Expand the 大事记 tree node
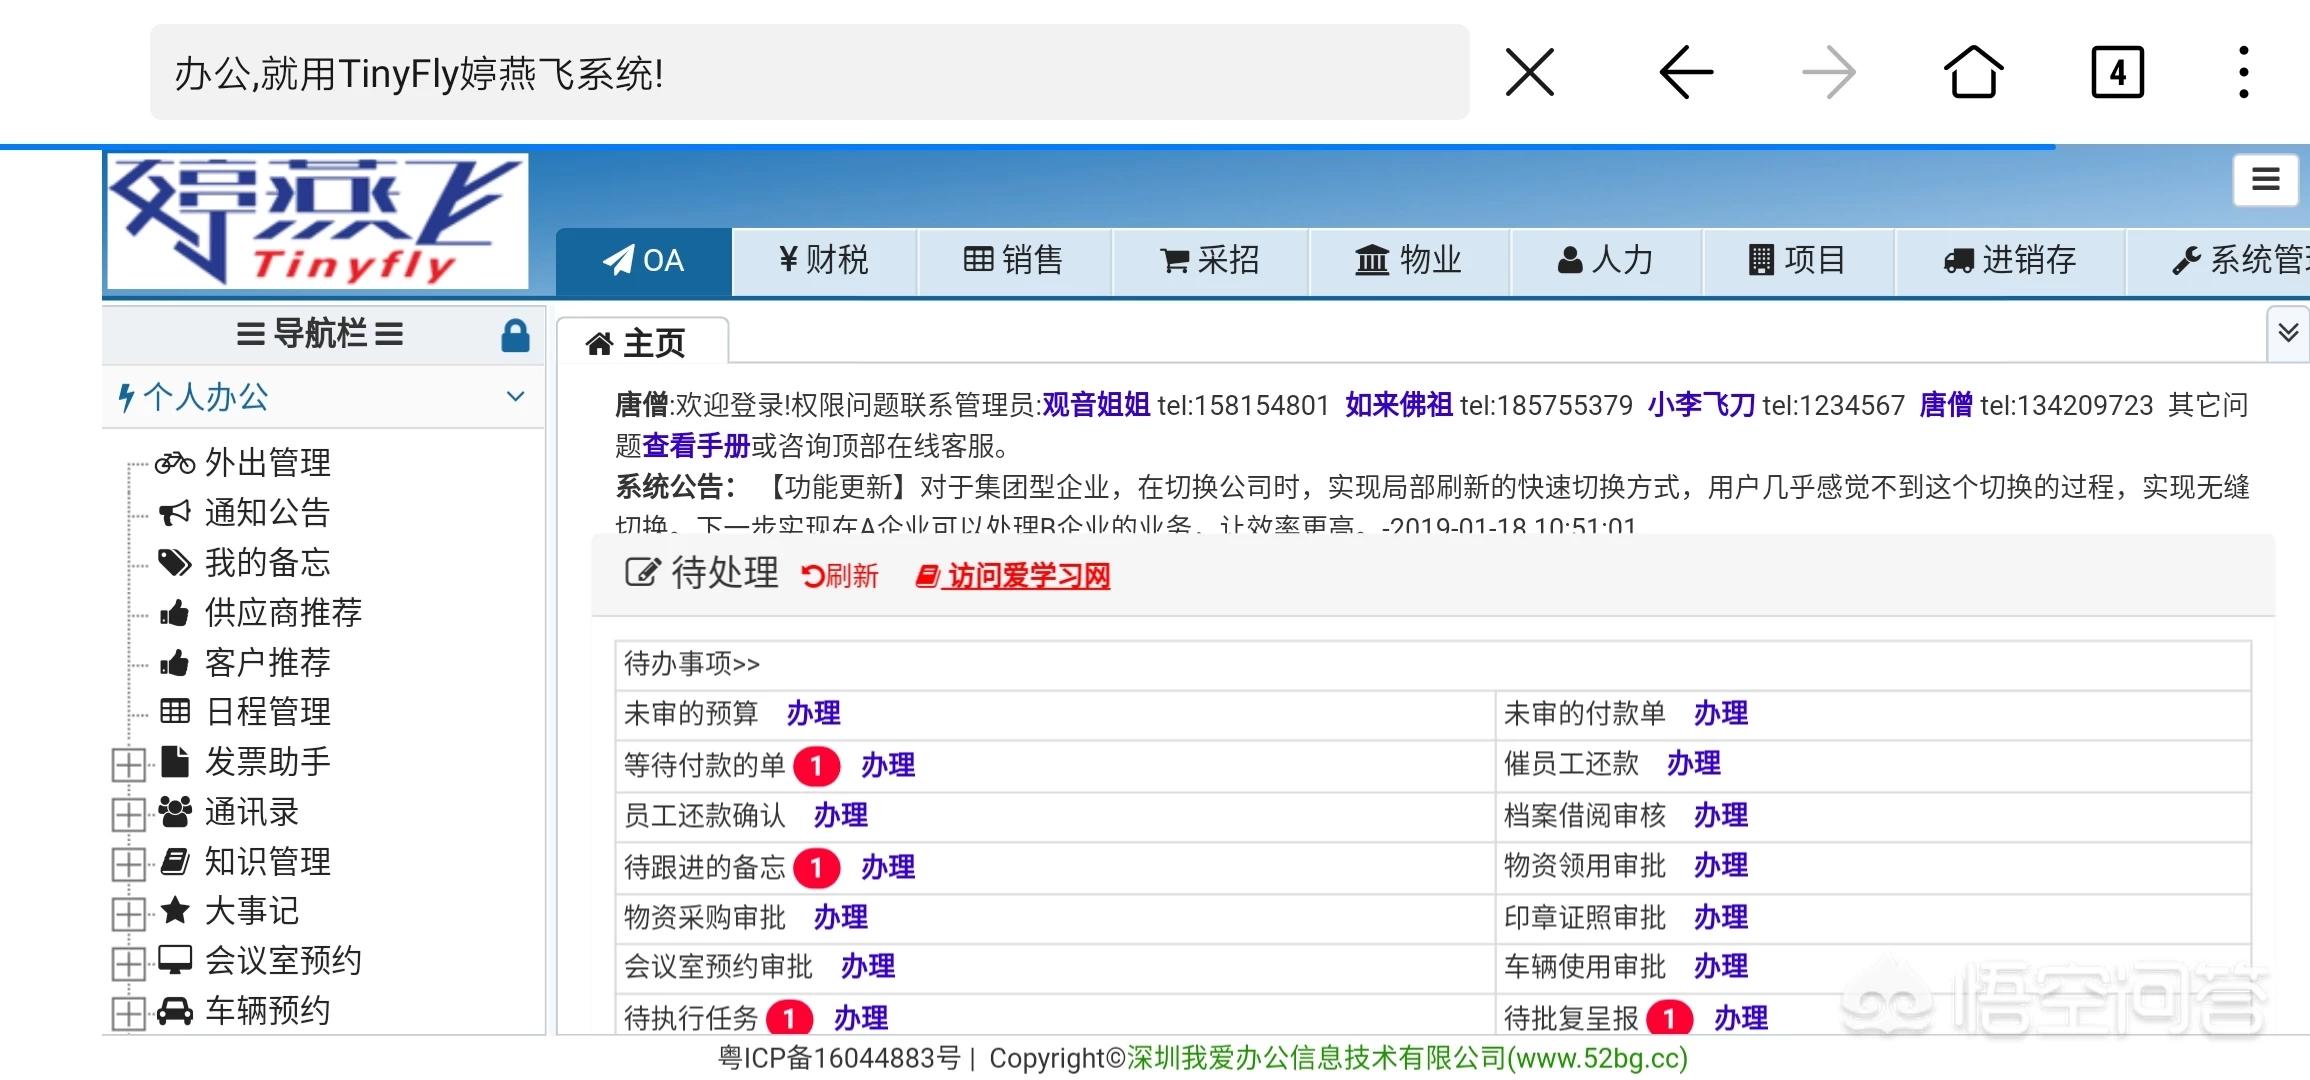The height and width of the screenshot is (1080, 2310). coord(128,914)
